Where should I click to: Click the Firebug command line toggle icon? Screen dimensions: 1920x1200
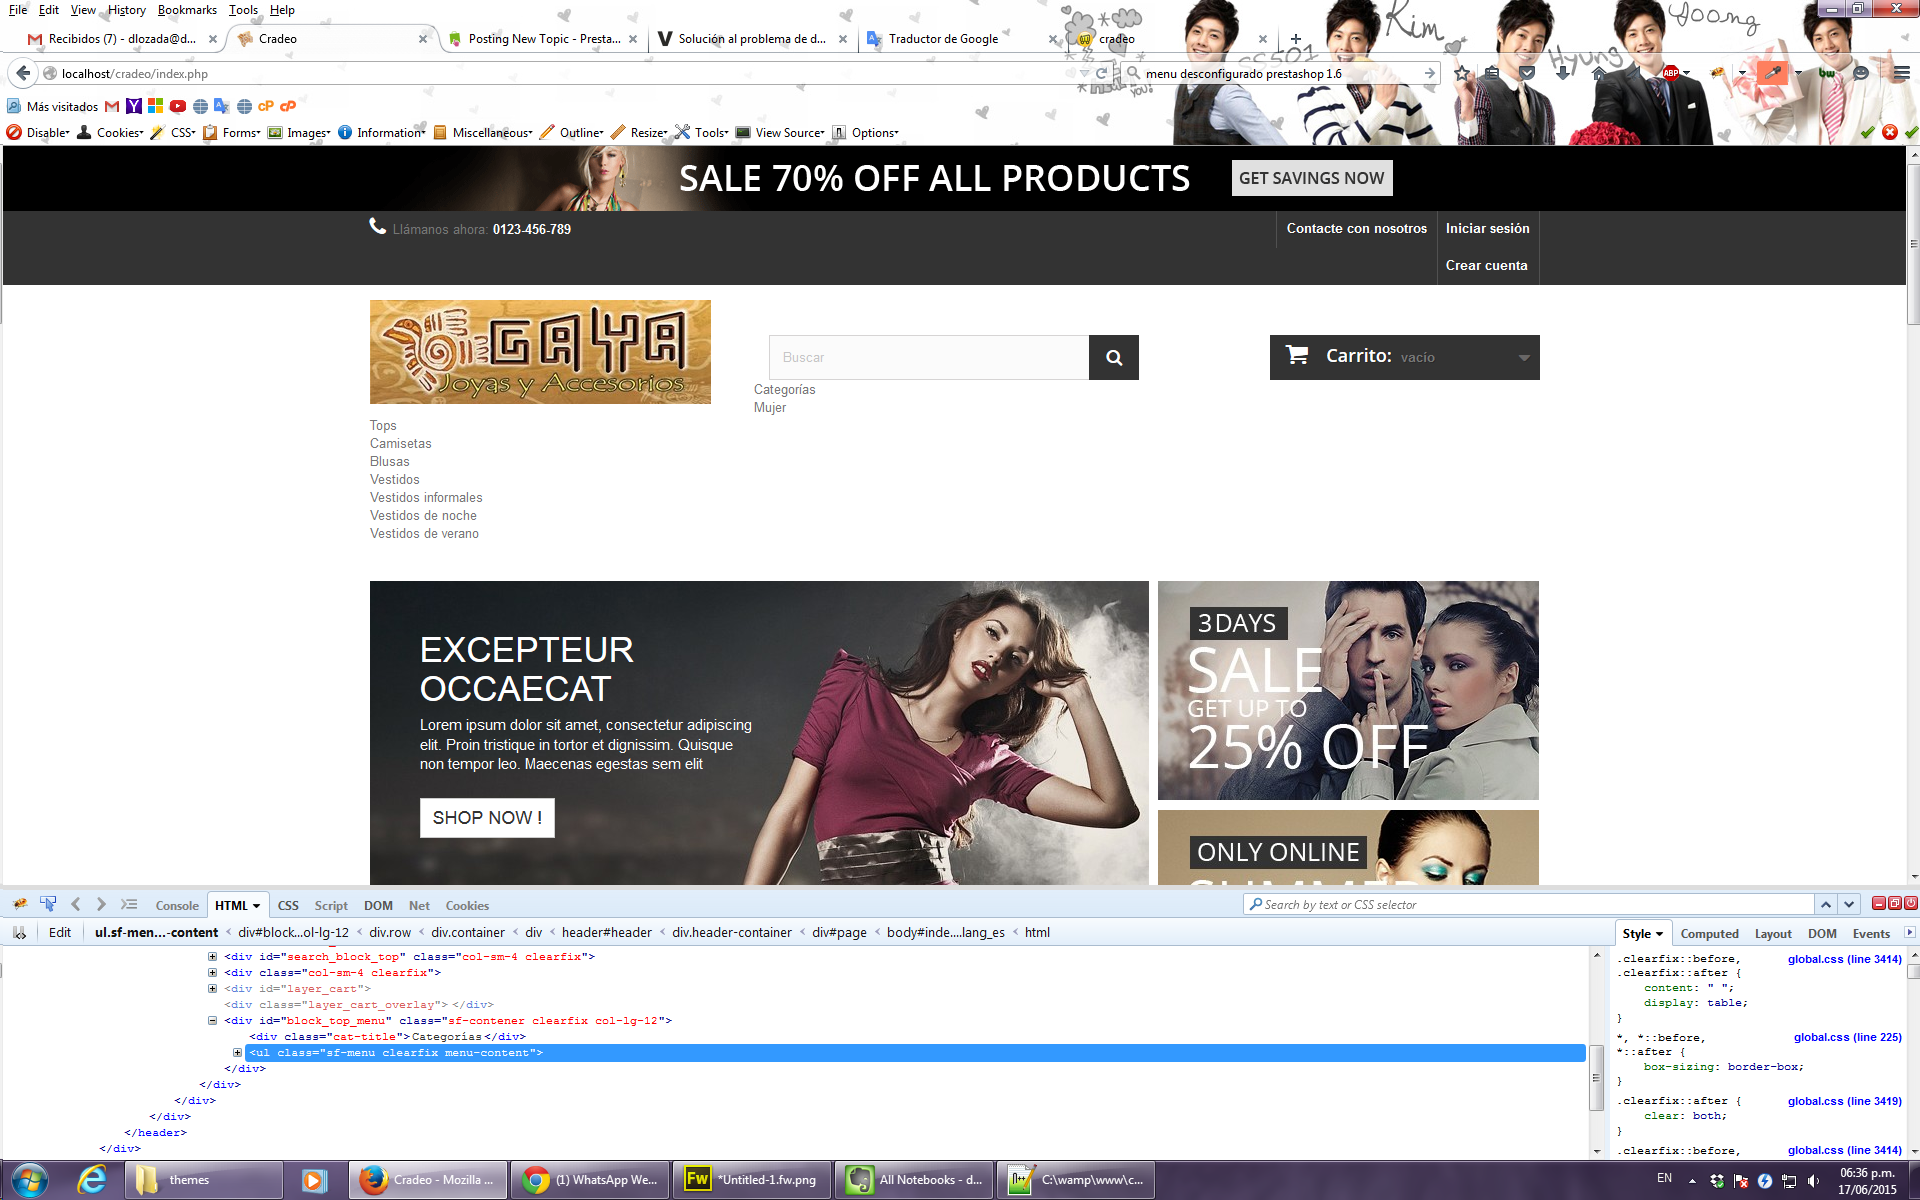click(x=129, y=904)
